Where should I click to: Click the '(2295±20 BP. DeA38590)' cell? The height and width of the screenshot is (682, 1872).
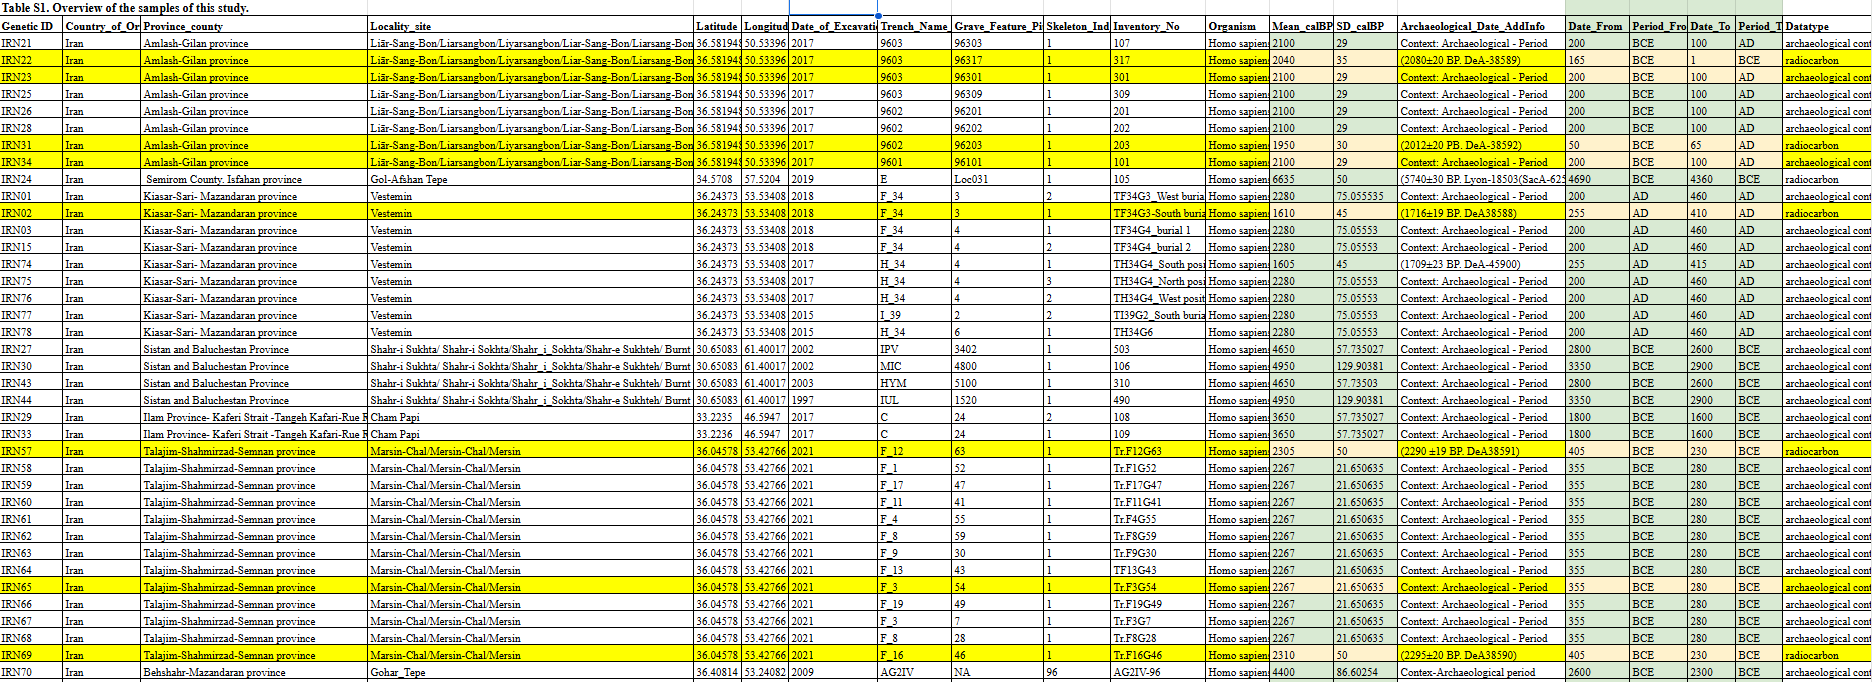(x=1481, y=655)
